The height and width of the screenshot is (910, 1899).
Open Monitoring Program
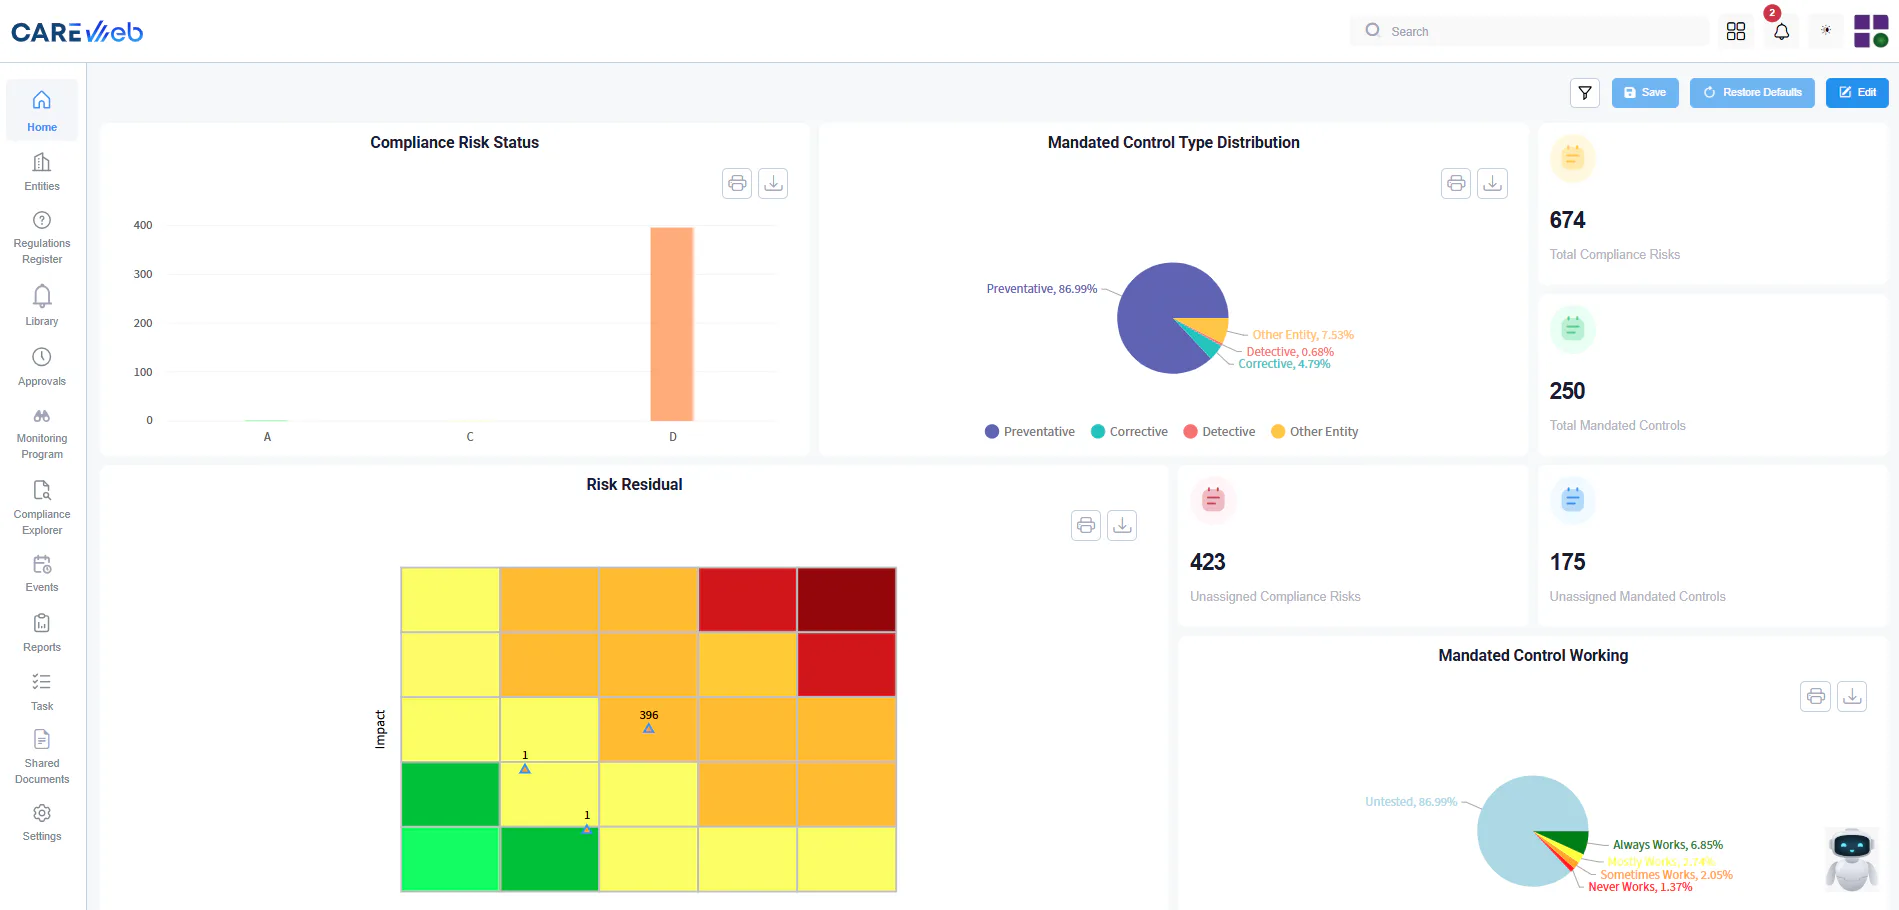pyautogui.click(x=42, y=433)
